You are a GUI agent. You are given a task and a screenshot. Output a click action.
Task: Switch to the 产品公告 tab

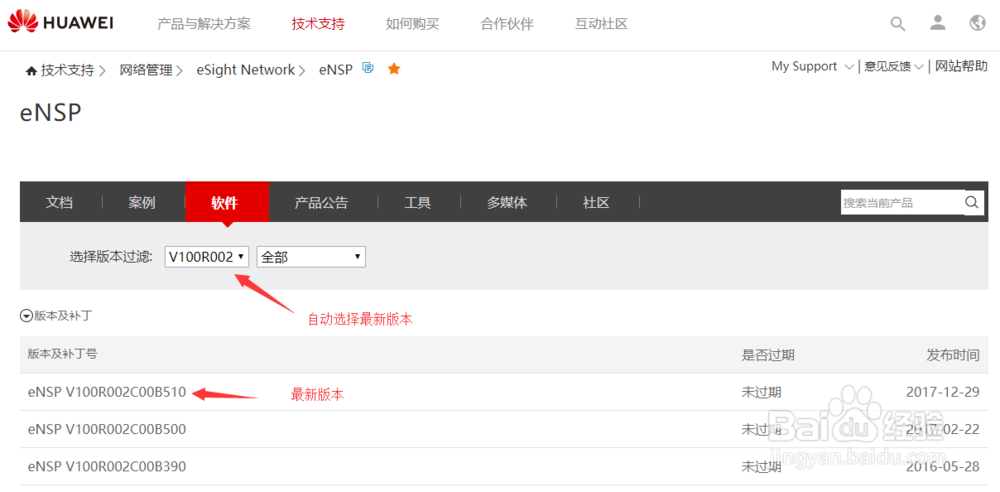pos(321,203)
